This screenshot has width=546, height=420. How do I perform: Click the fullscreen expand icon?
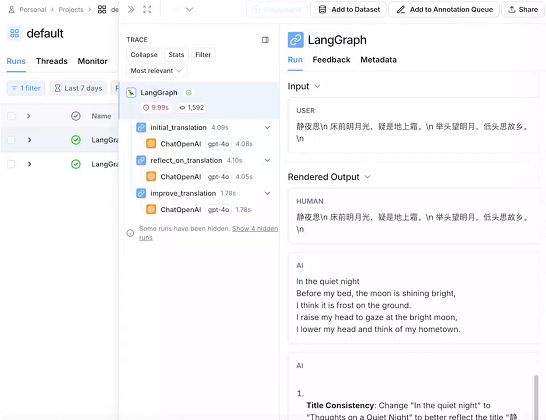click(x=147, y=9)
